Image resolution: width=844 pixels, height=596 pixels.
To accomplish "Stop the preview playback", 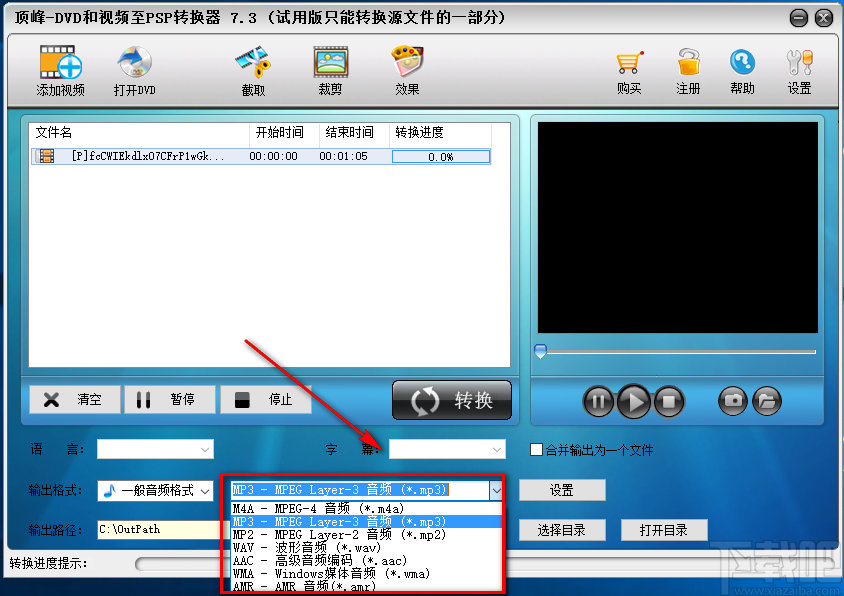I will pyautogui.click(x=669, y=401).
